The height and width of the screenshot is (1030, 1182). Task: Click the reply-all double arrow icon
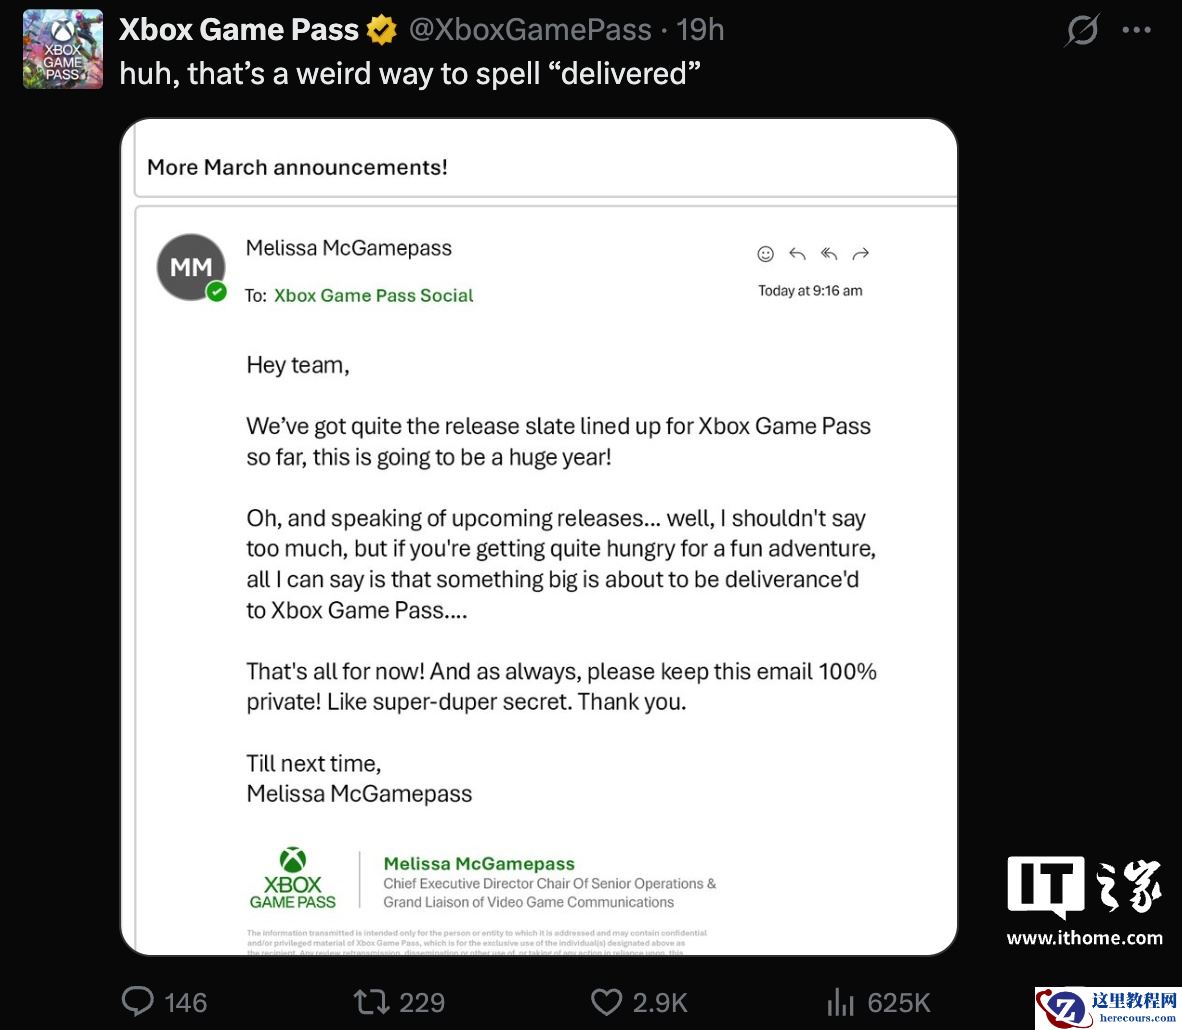[x=829, y=254]
